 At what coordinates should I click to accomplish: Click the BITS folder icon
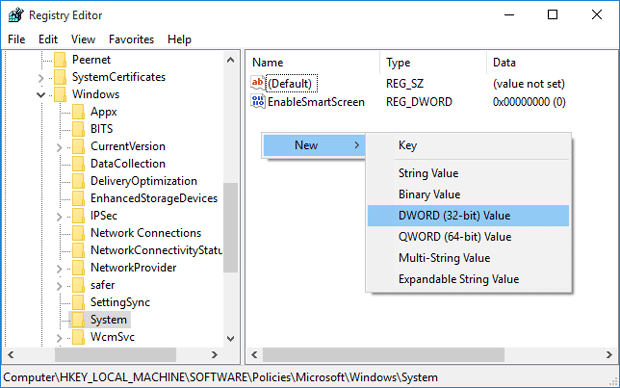point(78,129)
